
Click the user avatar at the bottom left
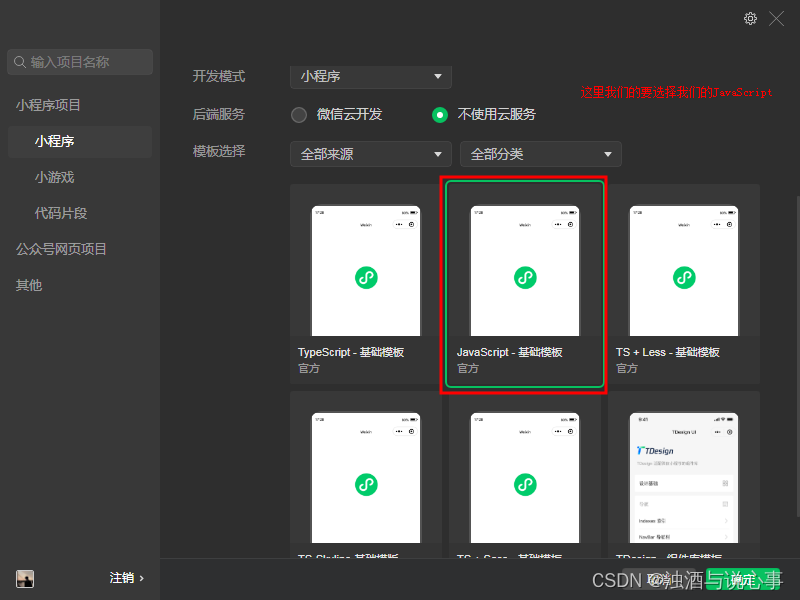point(25,579)
